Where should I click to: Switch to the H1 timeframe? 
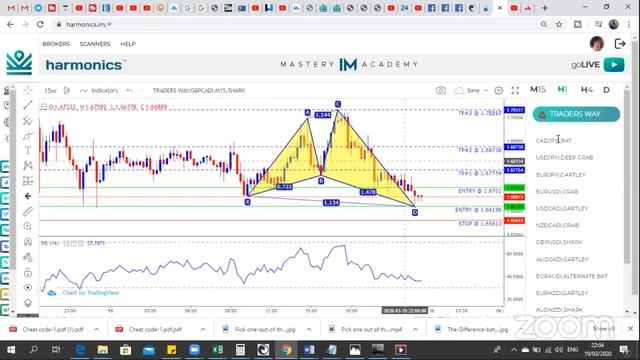click(562, 89)
